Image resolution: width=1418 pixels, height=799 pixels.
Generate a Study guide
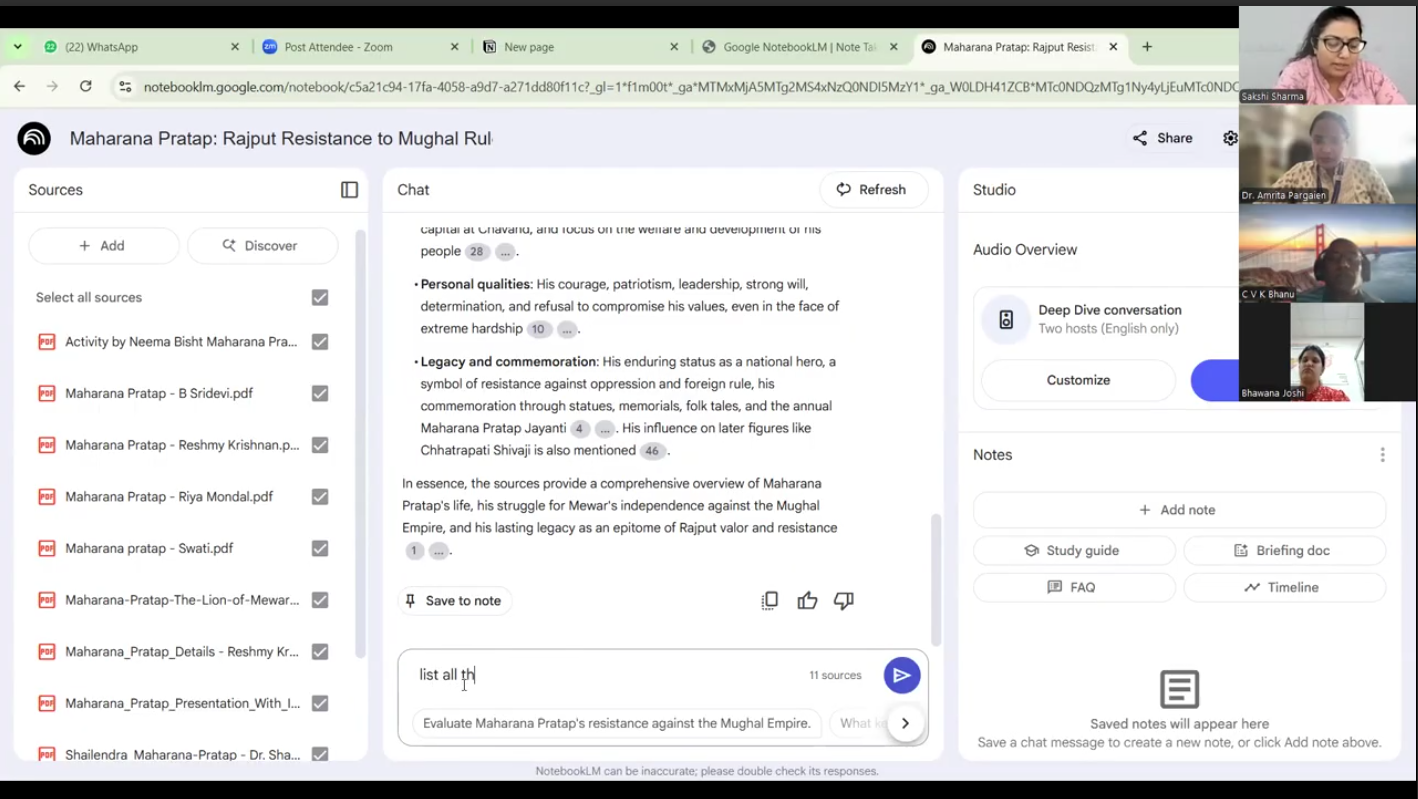1073,551
